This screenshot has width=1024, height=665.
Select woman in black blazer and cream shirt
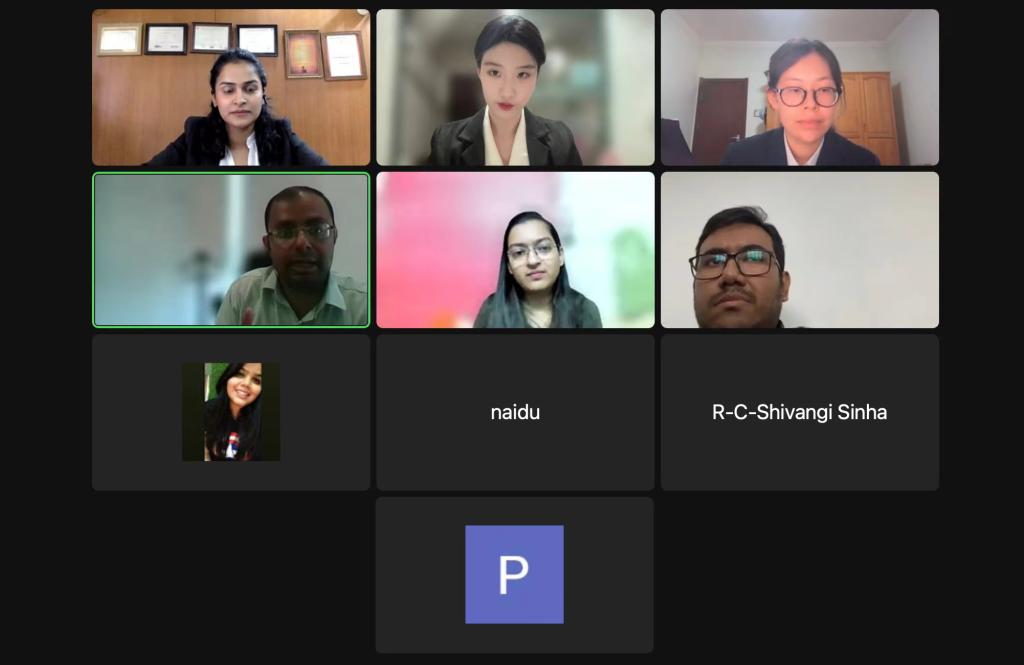pyautogui.click(x=515, y=87)
